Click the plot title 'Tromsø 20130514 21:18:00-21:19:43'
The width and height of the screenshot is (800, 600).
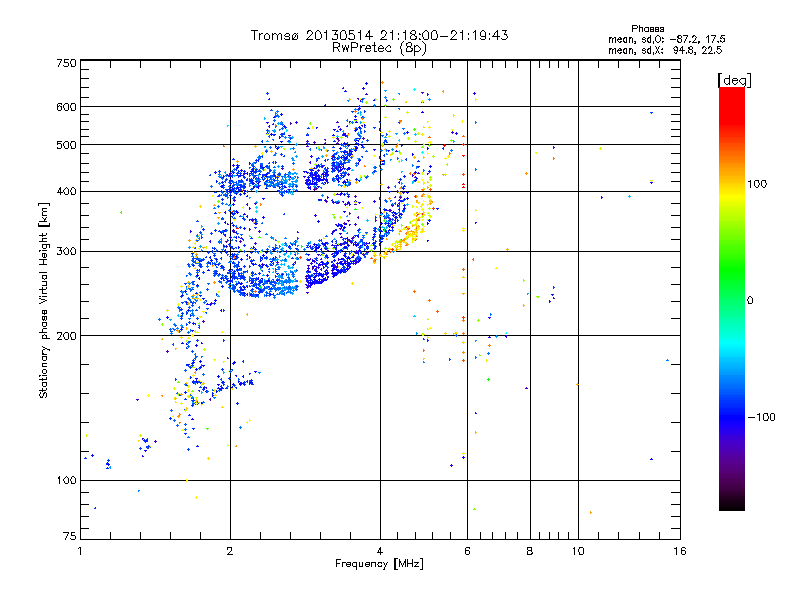[379, 35]
